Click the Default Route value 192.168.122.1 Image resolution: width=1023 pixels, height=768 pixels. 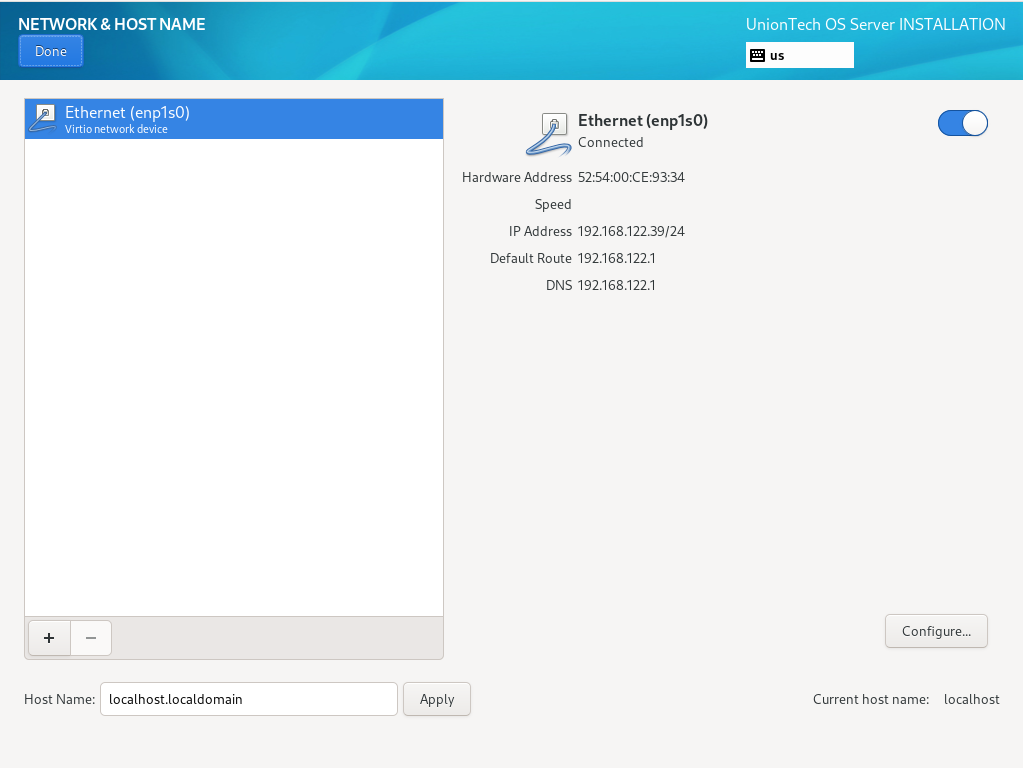pyautogui.click(x=617, y=258)
